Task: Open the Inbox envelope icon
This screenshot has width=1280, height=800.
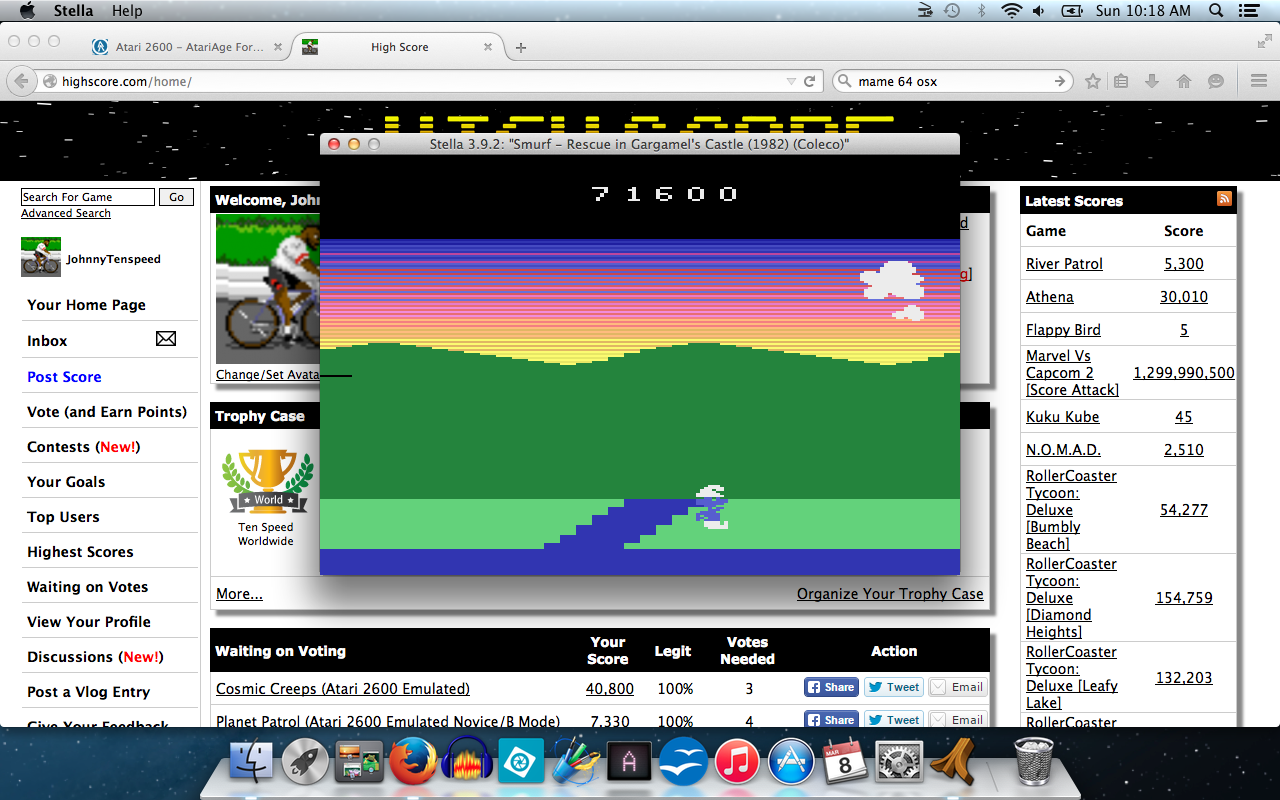Action: tap(166, 340)
